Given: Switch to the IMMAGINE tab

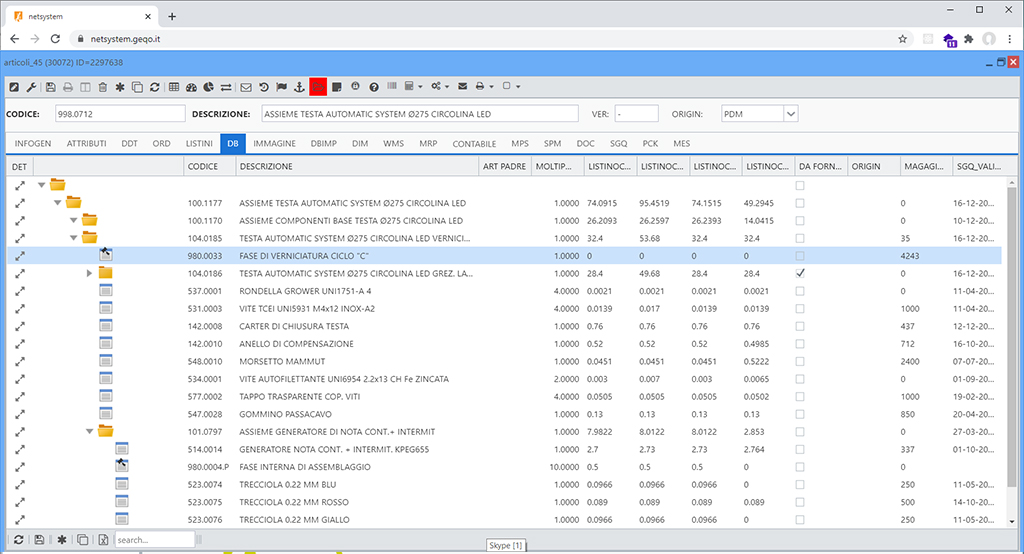Looking at the screenshot, I should tap(274, 144).
